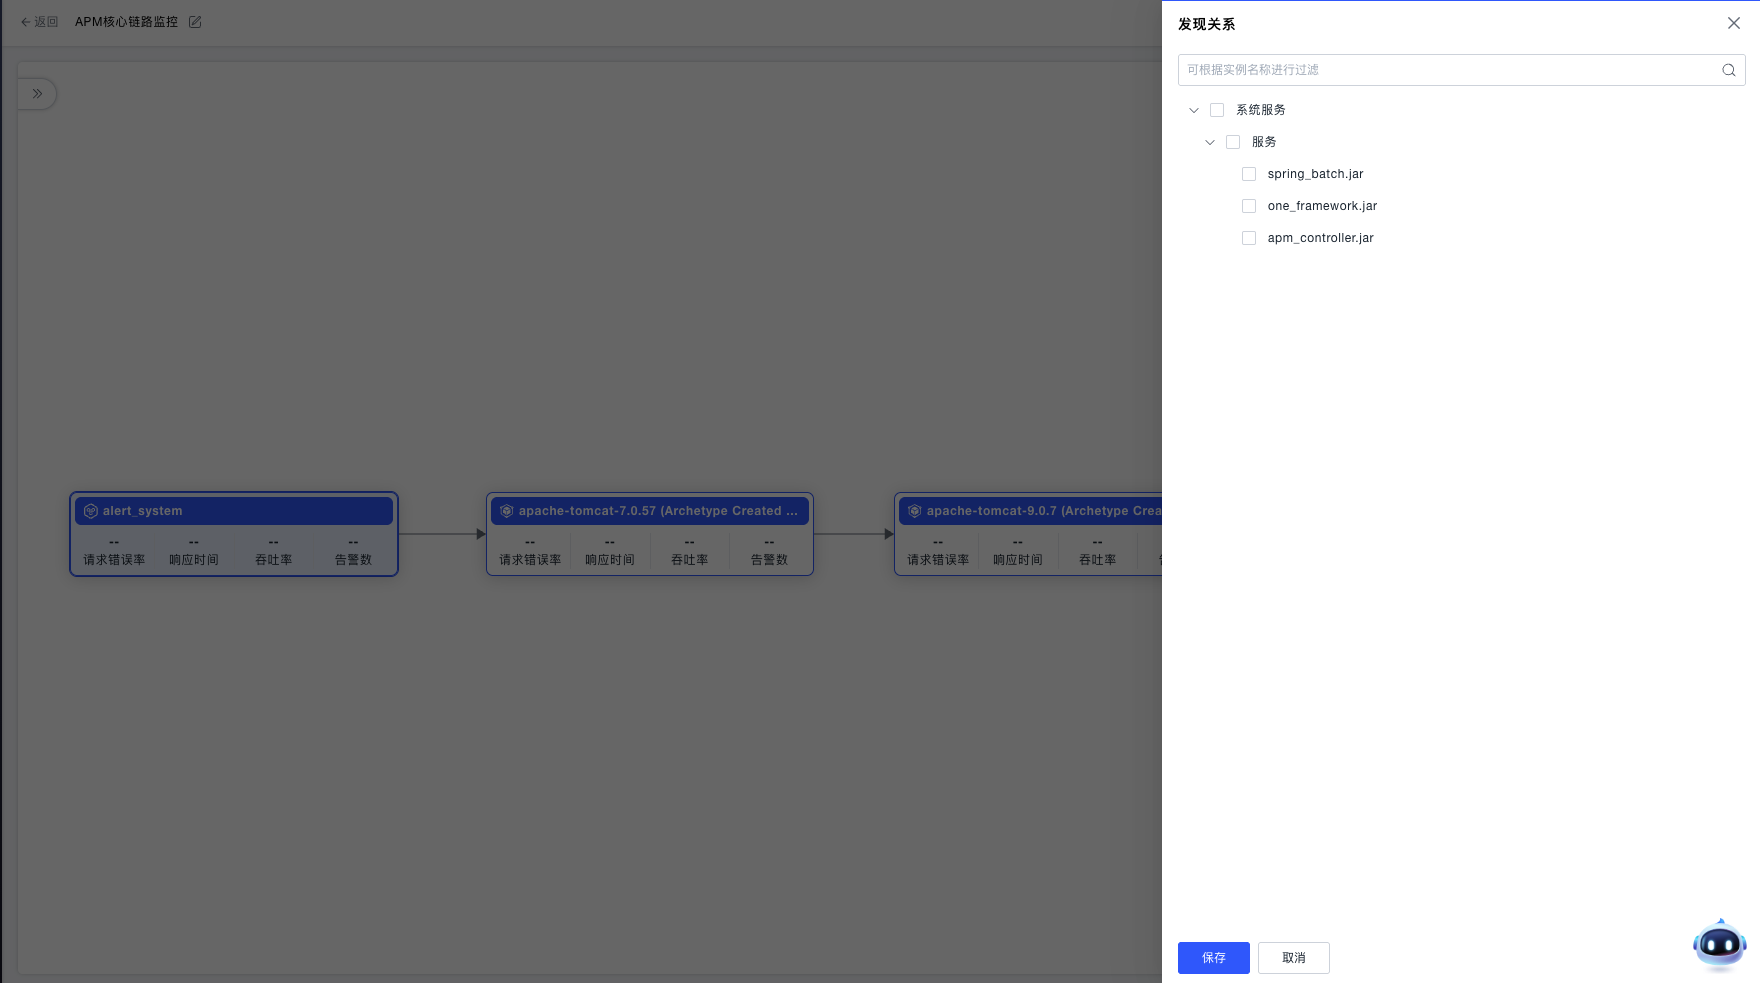Image resolution: width=1760 pixels, height=983 pixels.
Task: Collapse the 服务 tree node
Action: (x=1209, y=142)
